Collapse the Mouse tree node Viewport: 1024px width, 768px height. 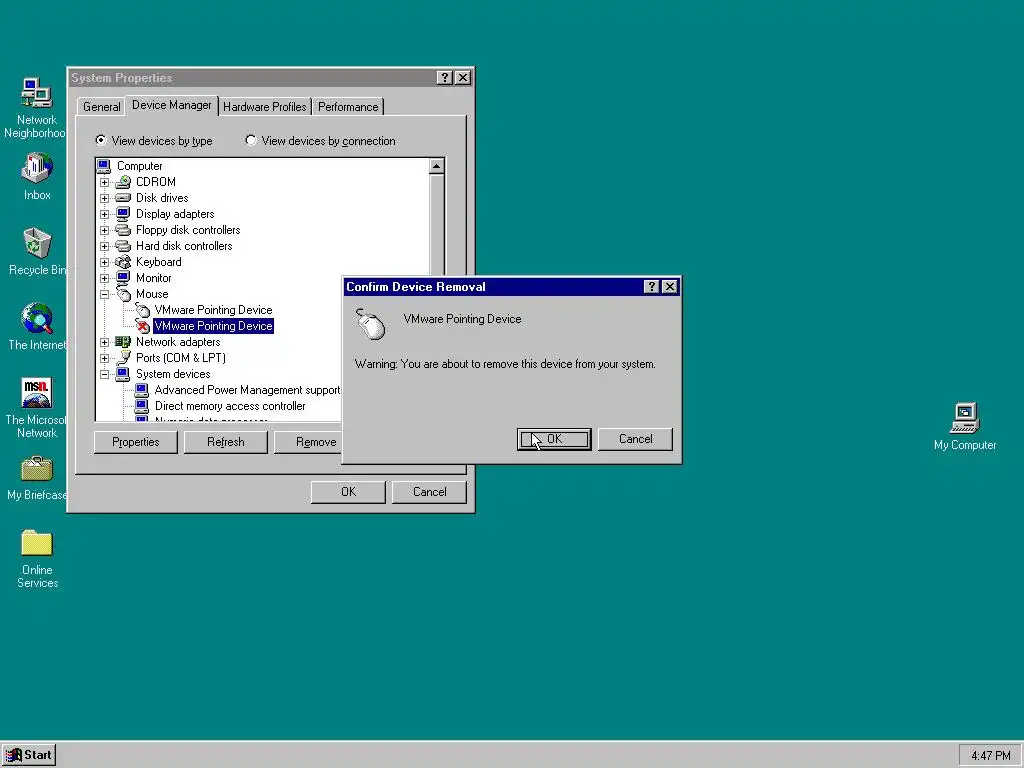[104, 294]
